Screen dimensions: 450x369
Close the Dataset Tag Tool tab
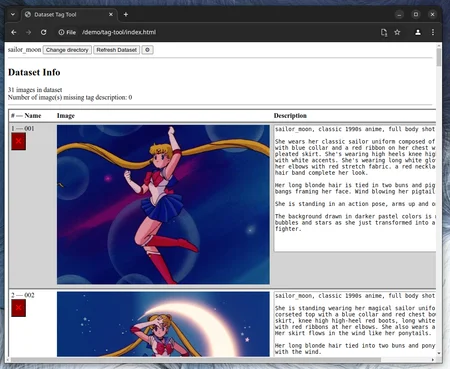(111, 14)
